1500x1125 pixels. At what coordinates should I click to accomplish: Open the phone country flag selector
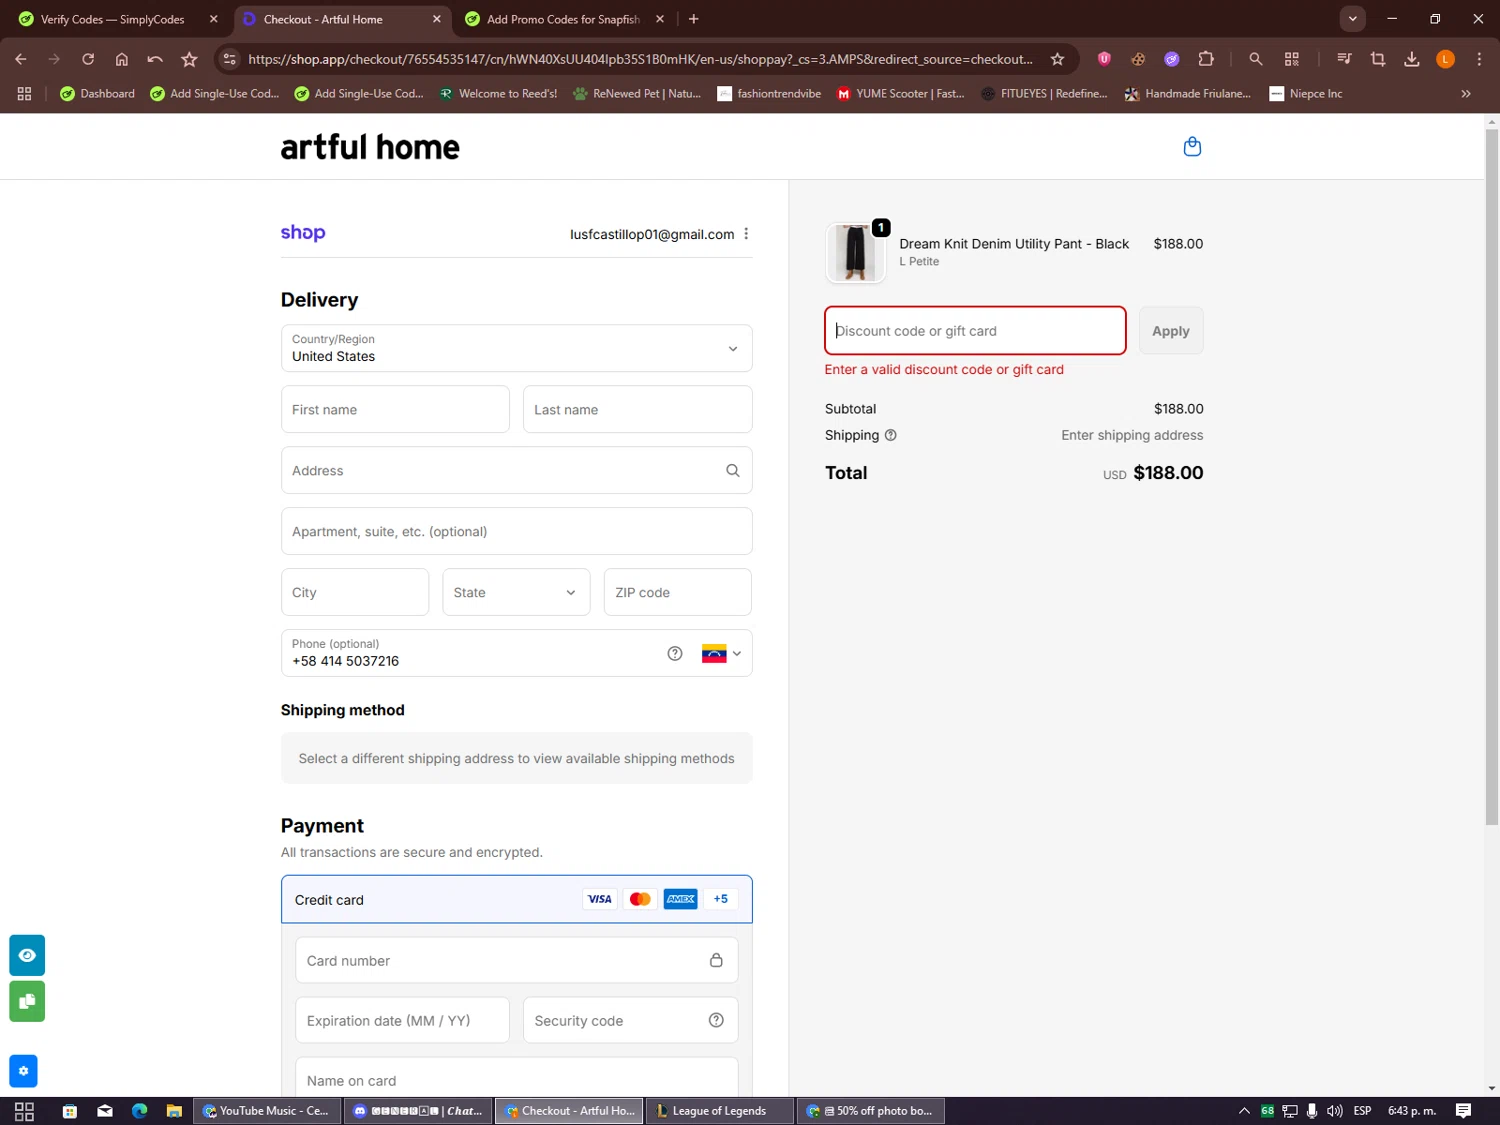point(721,653)
